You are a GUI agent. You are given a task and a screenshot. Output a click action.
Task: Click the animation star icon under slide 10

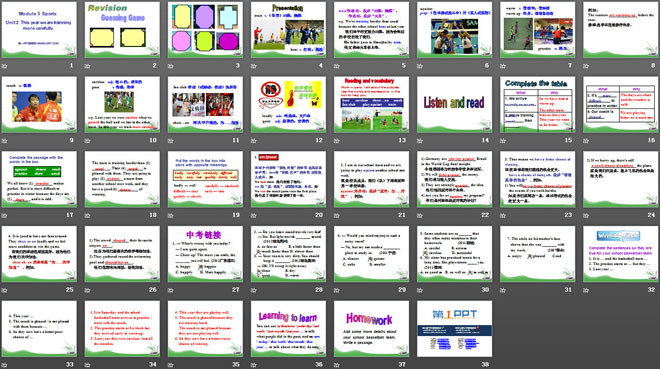click(88, 141)
